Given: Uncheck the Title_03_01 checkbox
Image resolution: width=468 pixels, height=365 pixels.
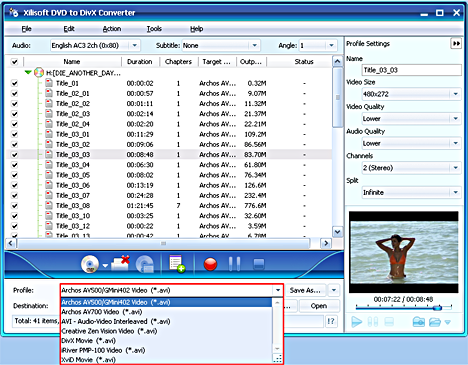Looking at the screenshot, I should [14, 134].
